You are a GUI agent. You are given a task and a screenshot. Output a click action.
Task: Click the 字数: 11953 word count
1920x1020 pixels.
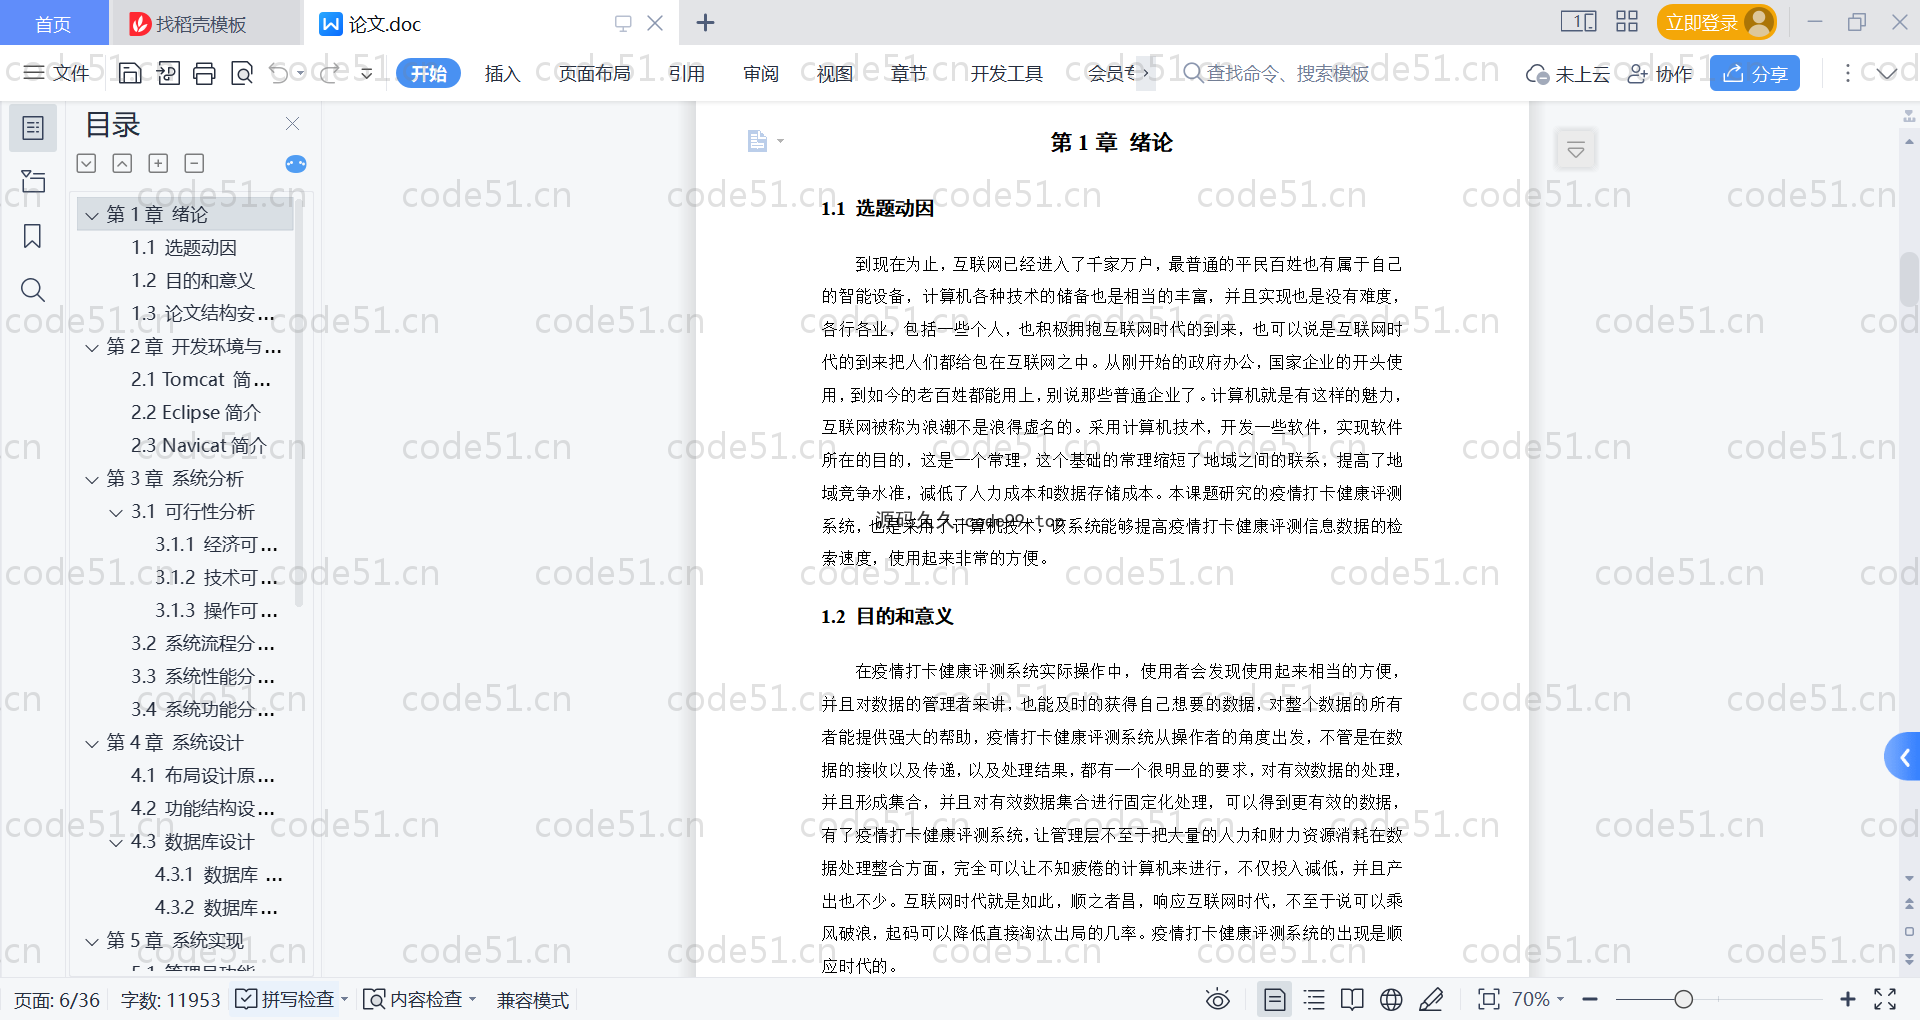point(170,1000)
